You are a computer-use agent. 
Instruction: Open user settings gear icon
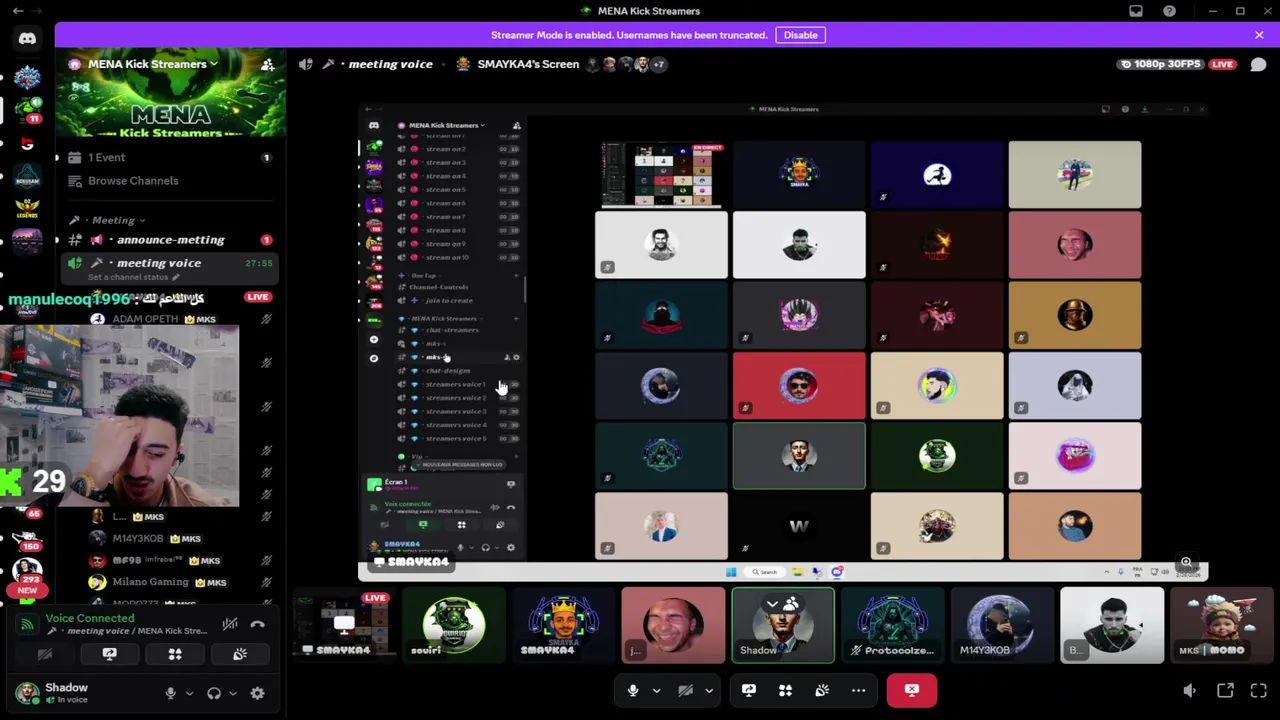pyautogui.click(x=257, y=693)
